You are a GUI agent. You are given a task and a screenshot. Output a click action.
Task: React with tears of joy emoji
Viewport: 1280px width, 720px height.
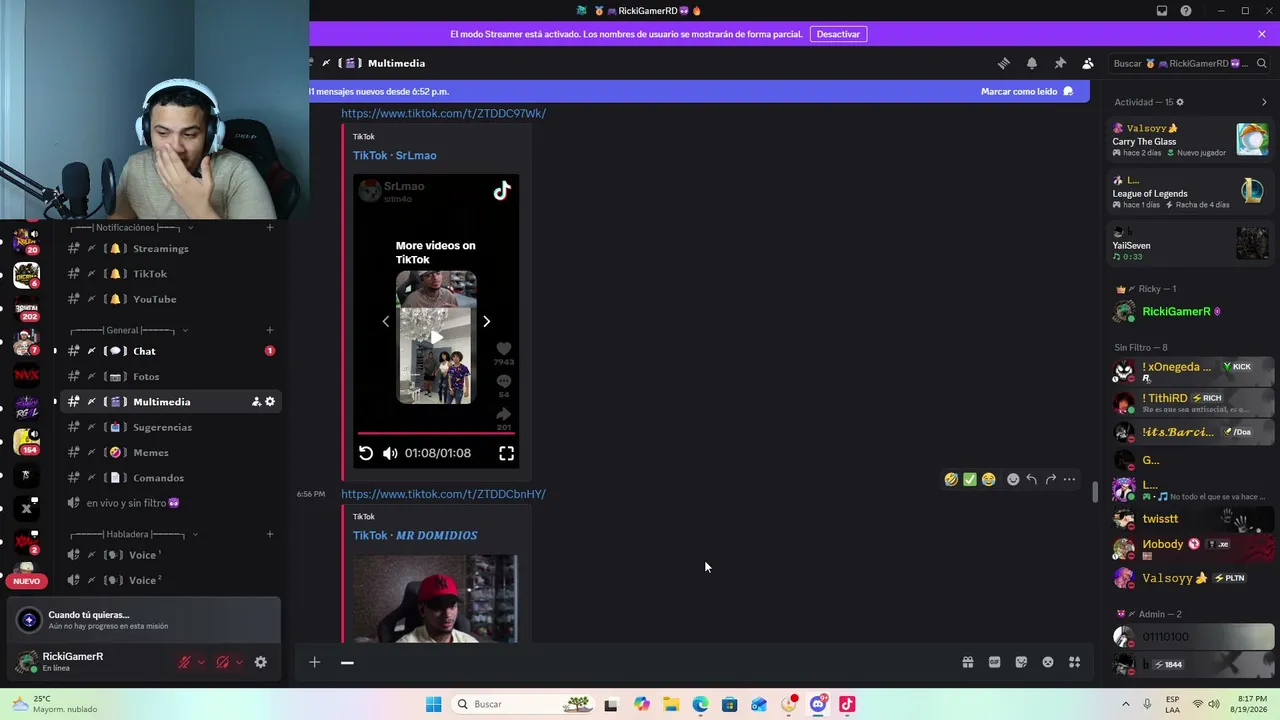point(989,480)
